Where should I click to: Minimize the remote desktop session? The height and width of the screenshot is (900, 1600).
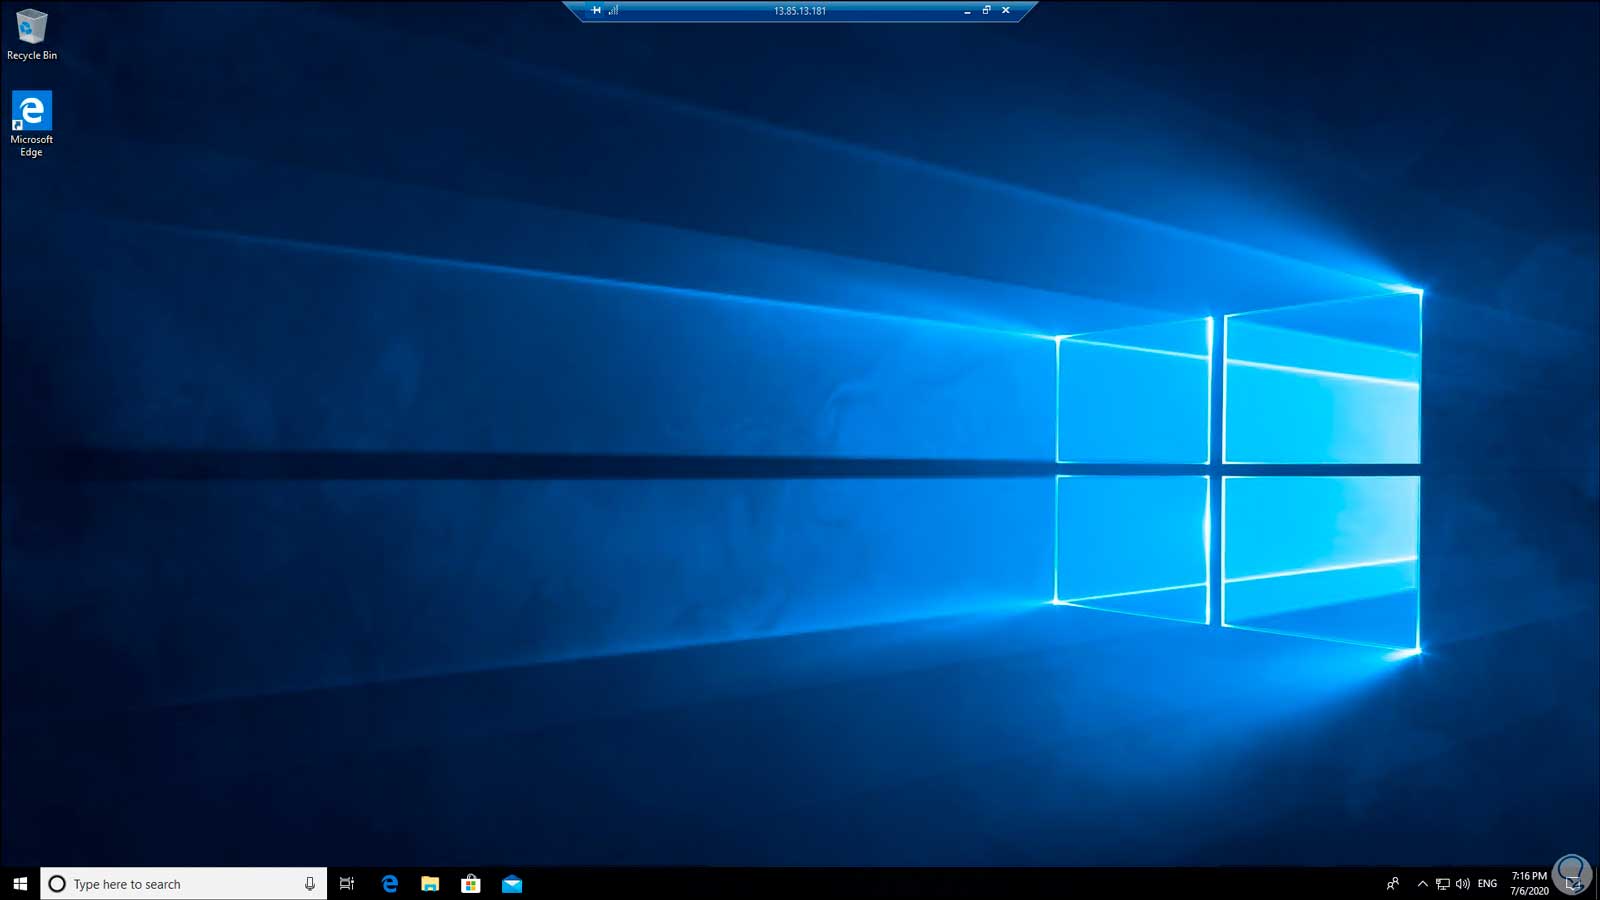coord(967,11)
